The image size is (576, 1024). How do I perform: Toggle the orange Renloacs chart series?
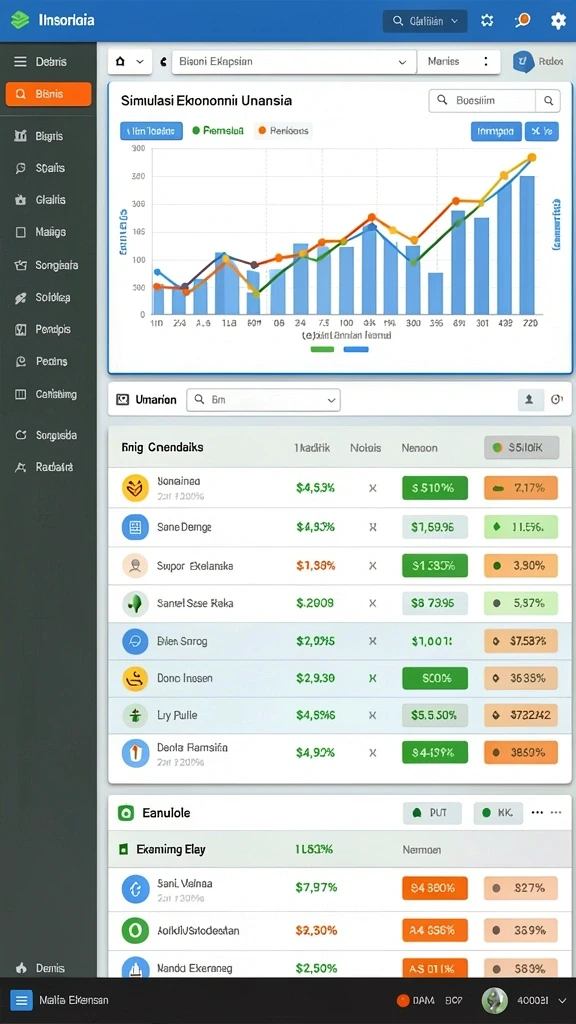[283, 131]
